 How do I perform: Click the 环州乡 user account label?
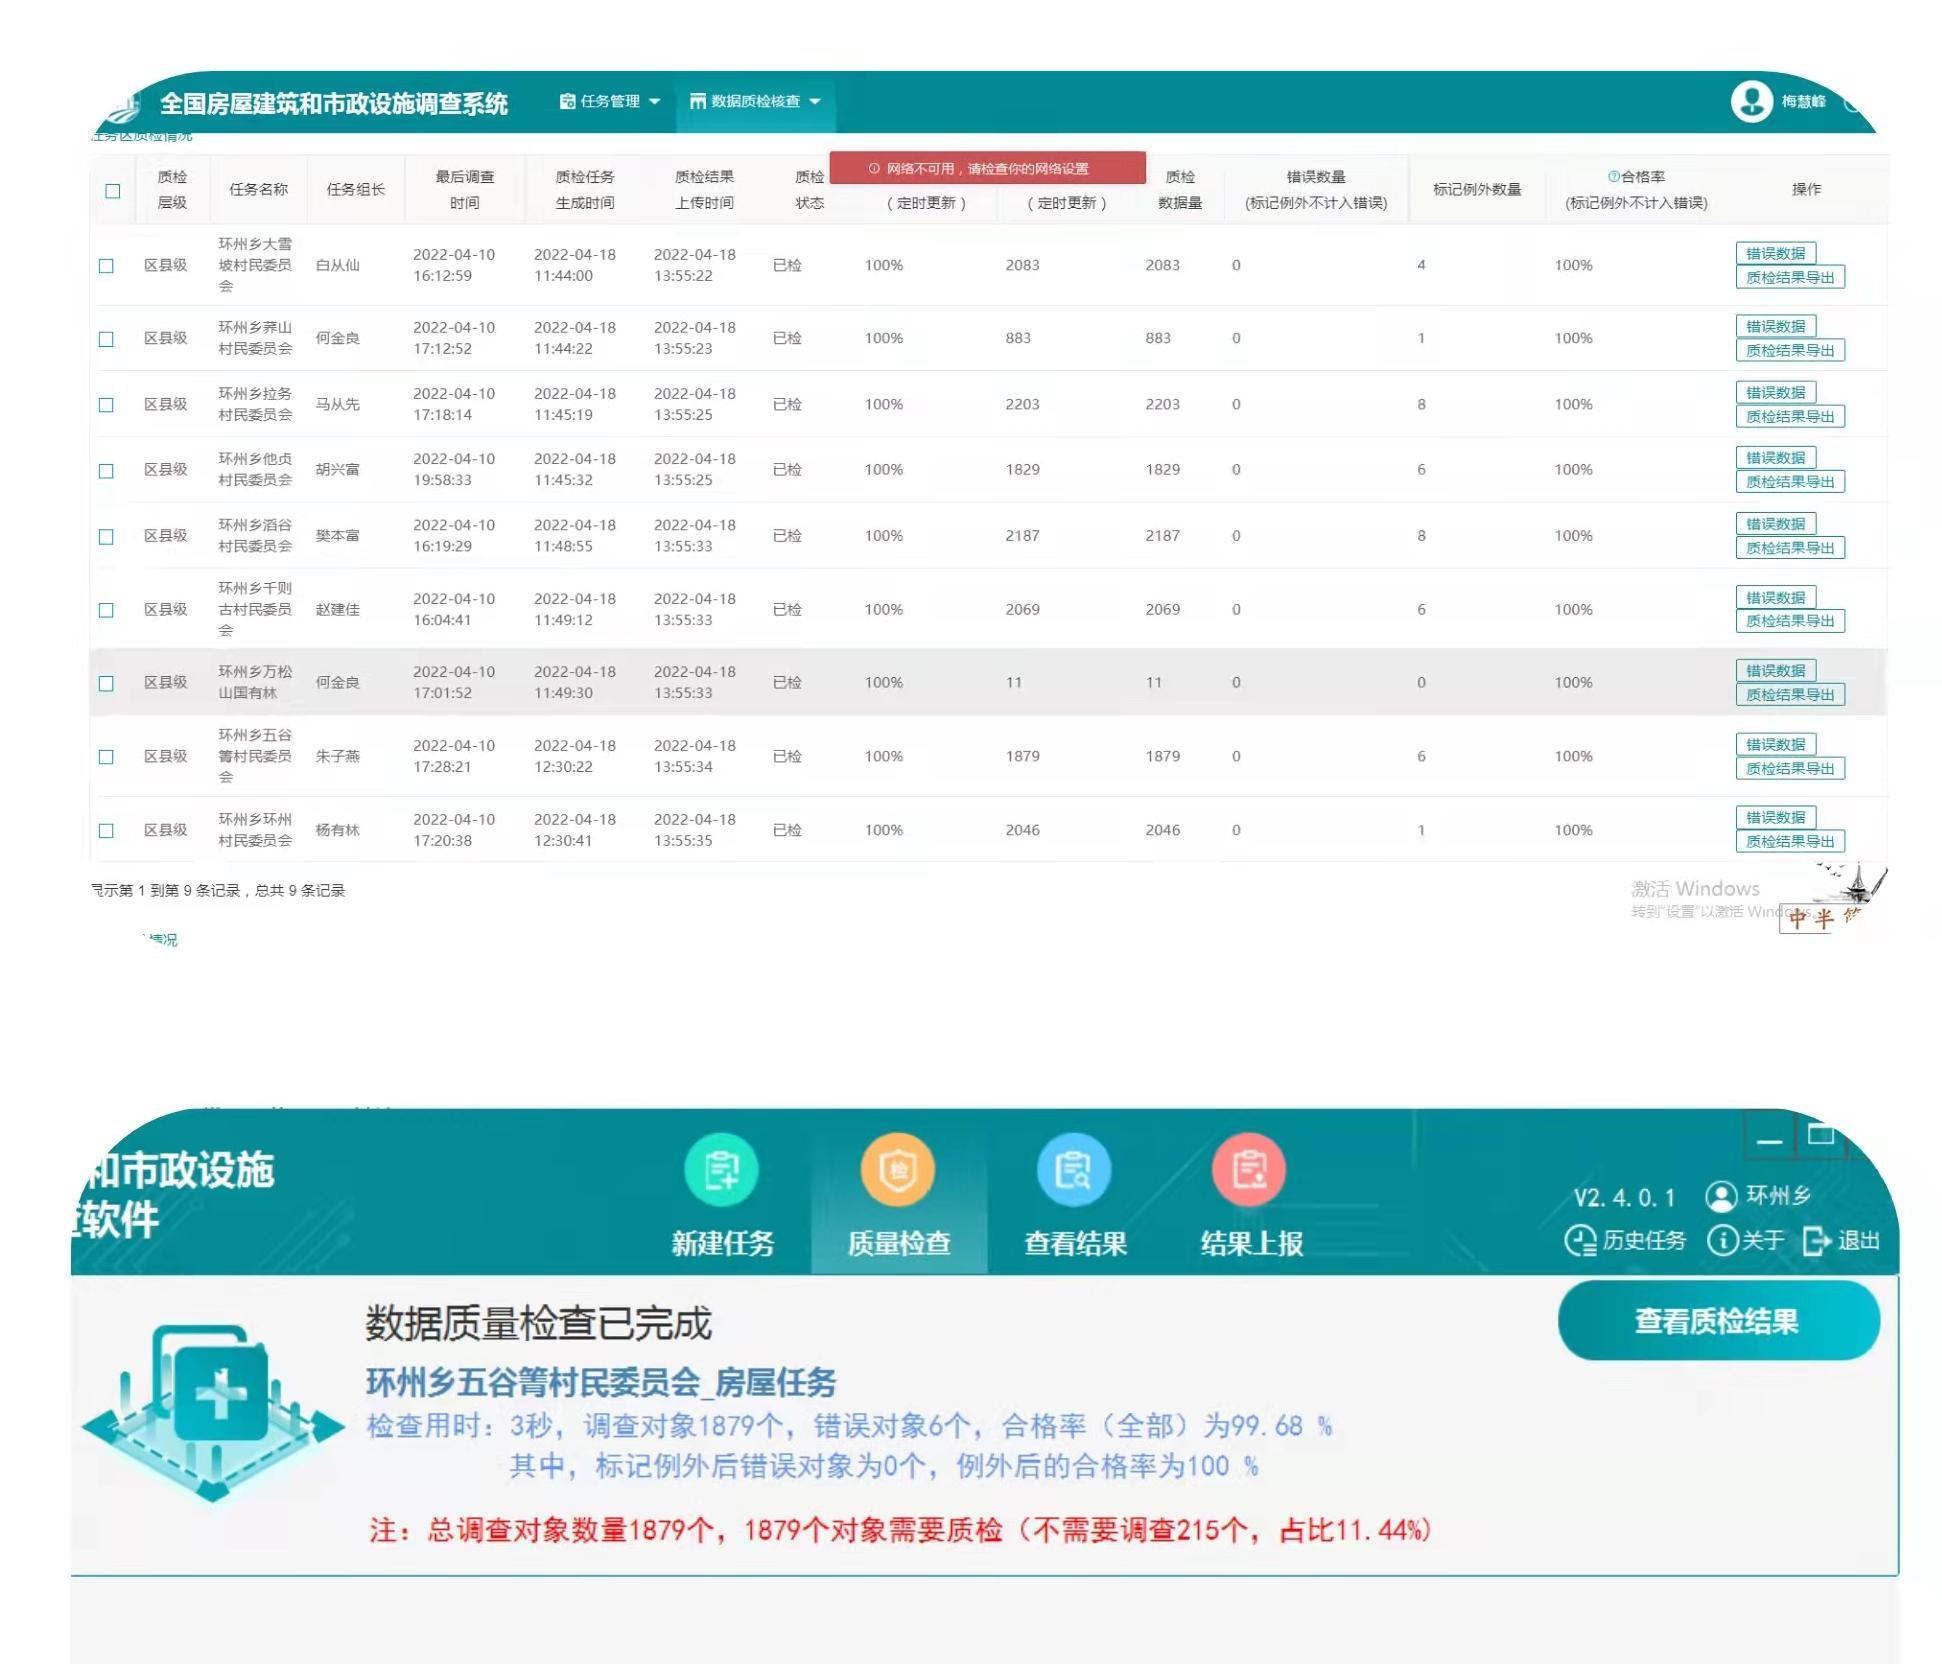(1777, 1195)
